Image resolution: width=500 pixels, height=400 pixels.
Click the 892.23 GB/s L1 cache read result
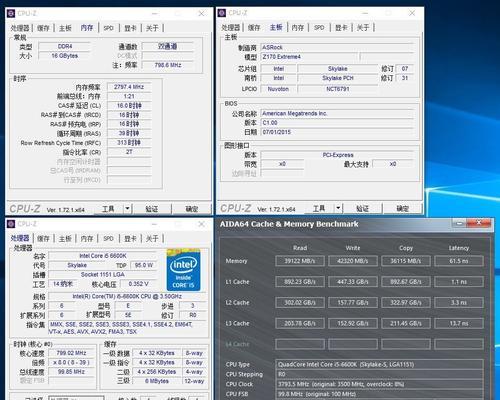pos(300,282)
